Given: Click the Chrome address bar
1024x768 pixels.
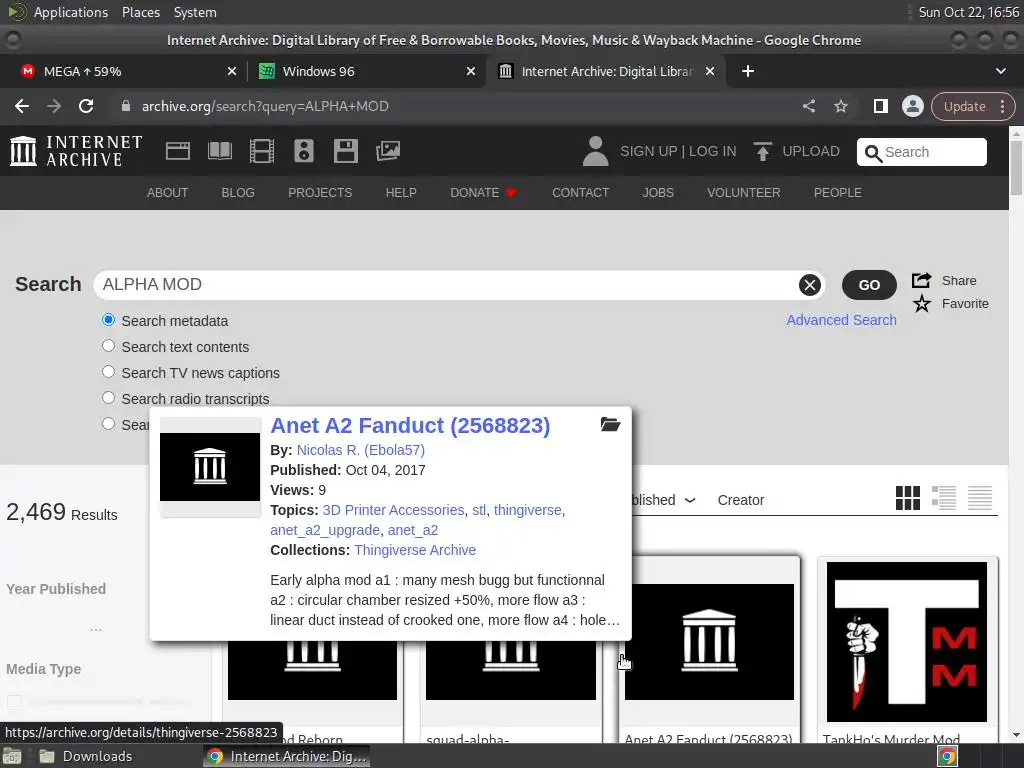Looking at the screenshot, I should click(457, 106).
